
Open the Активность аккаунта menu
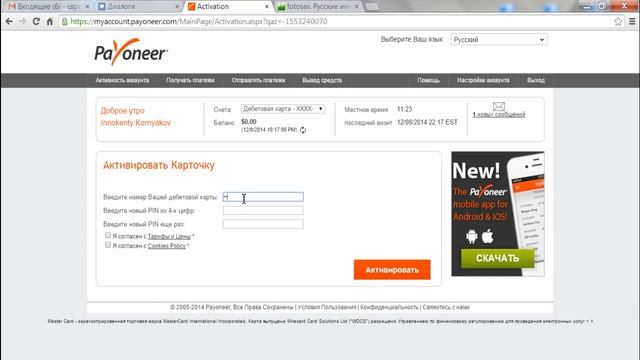(122, 80)
